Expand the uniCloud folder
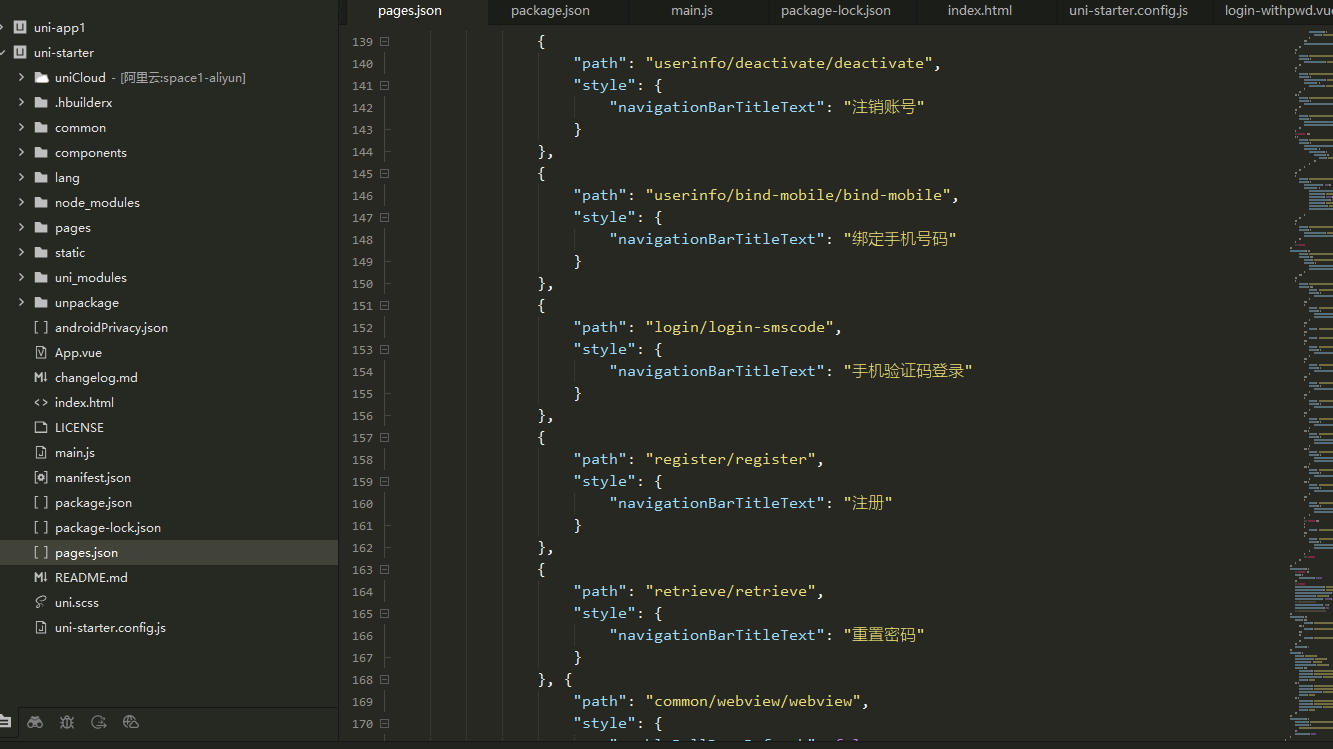Image resolution: width=1333 pixels, height=749 pixels. [21, 78]
